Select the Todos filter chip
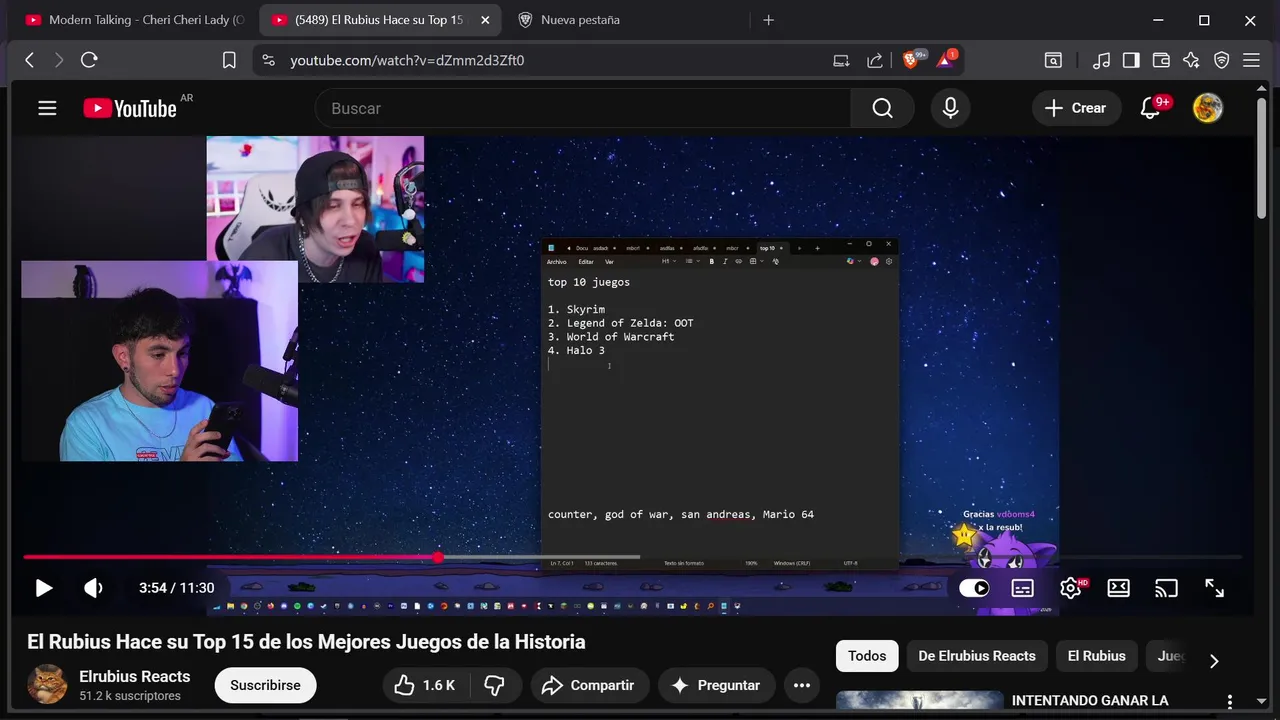 tap(867, 656)
